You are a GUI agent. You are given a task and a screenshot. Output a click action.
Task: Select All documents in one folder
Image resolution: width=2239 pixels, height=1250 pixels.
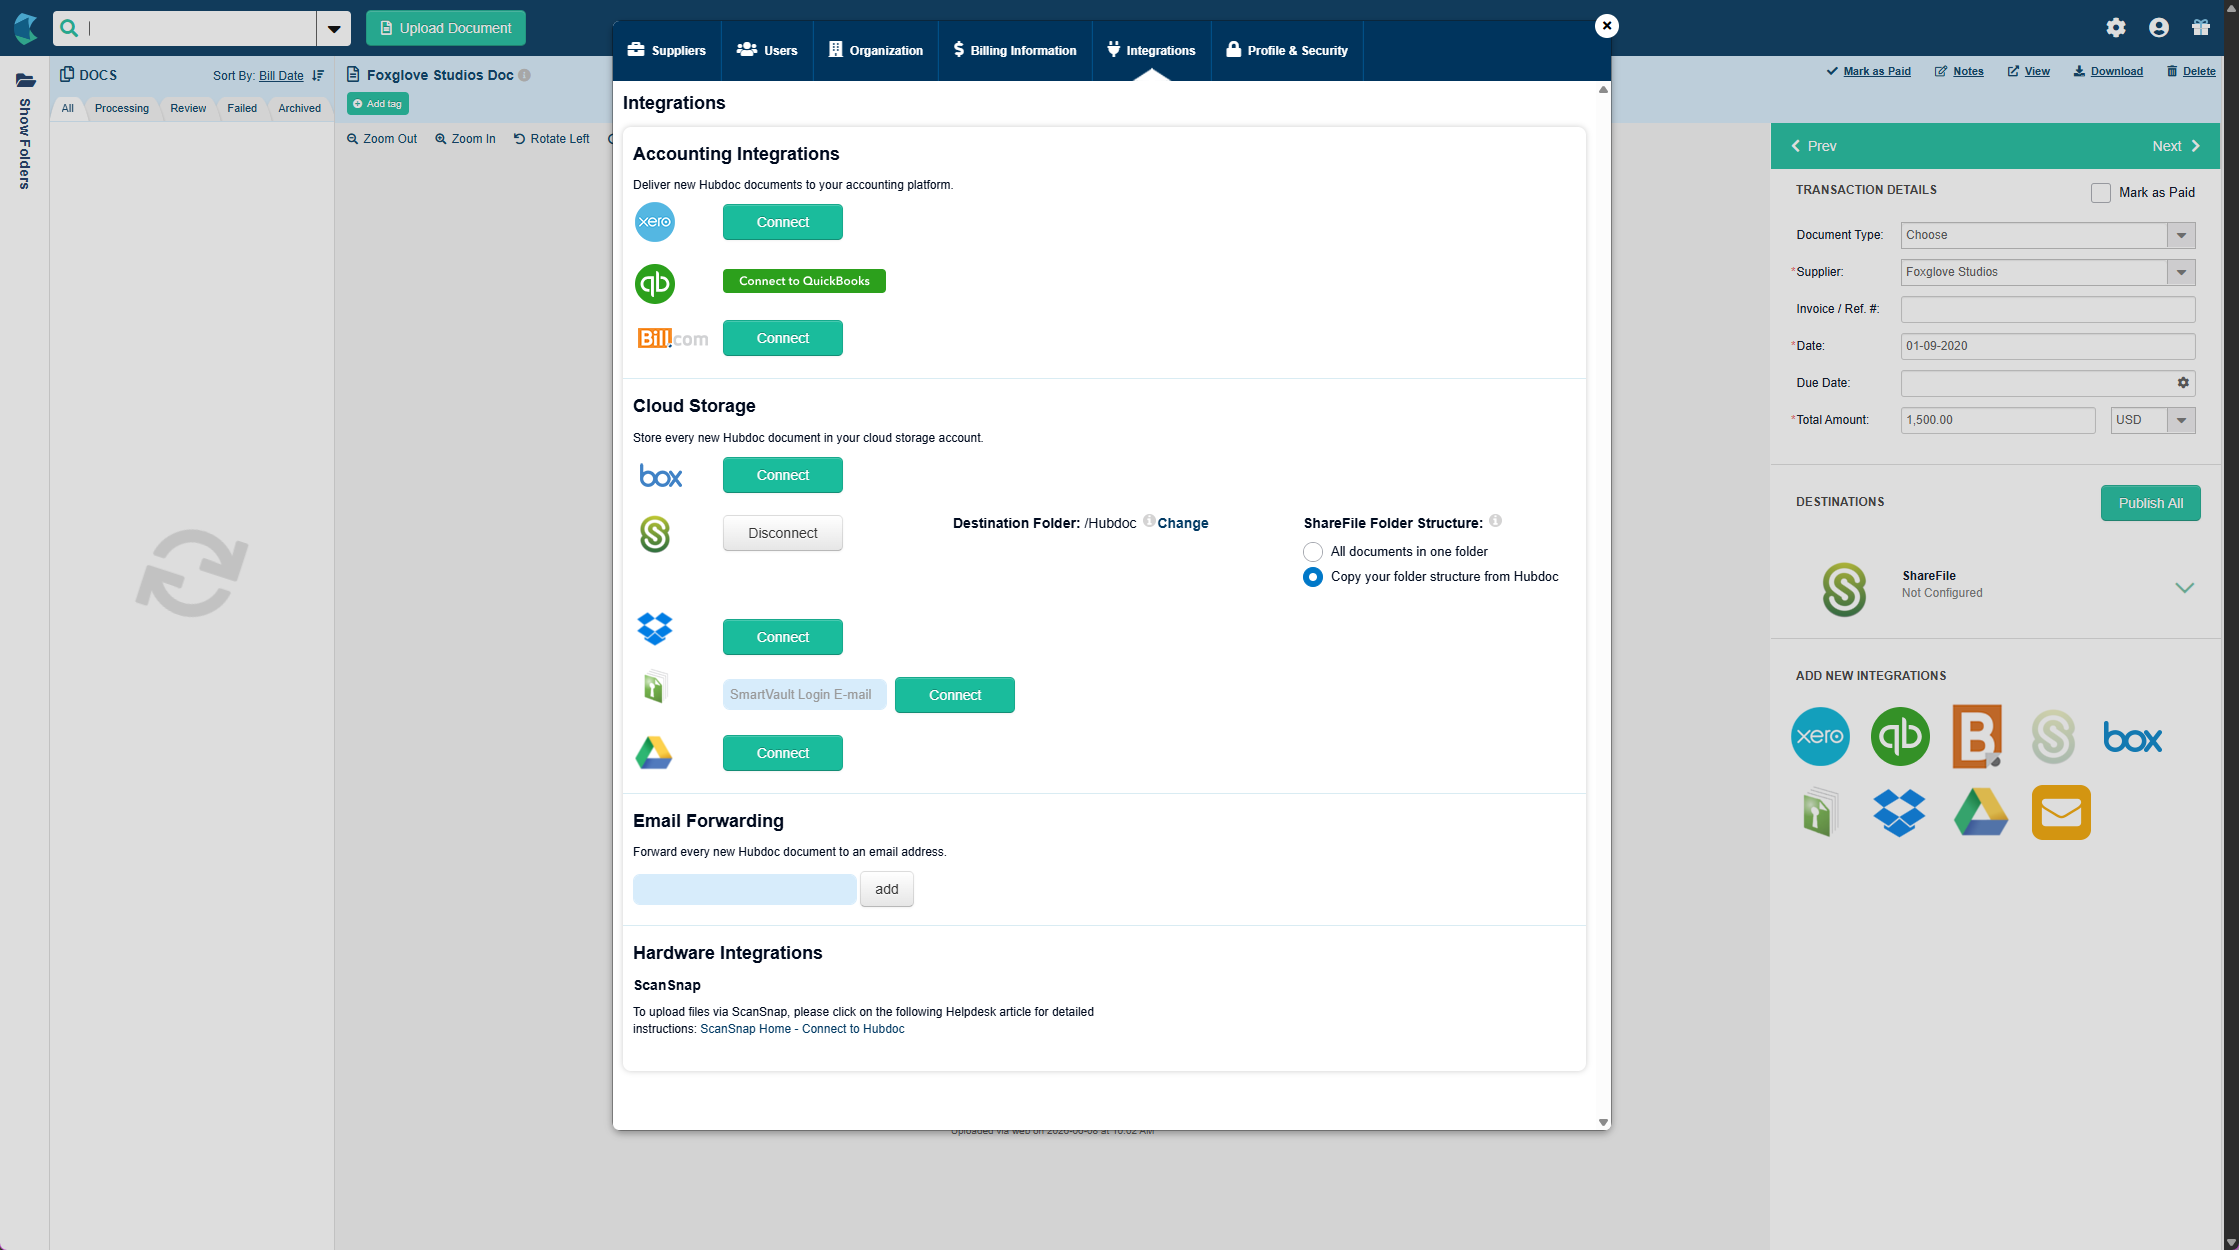point(1313,552)
